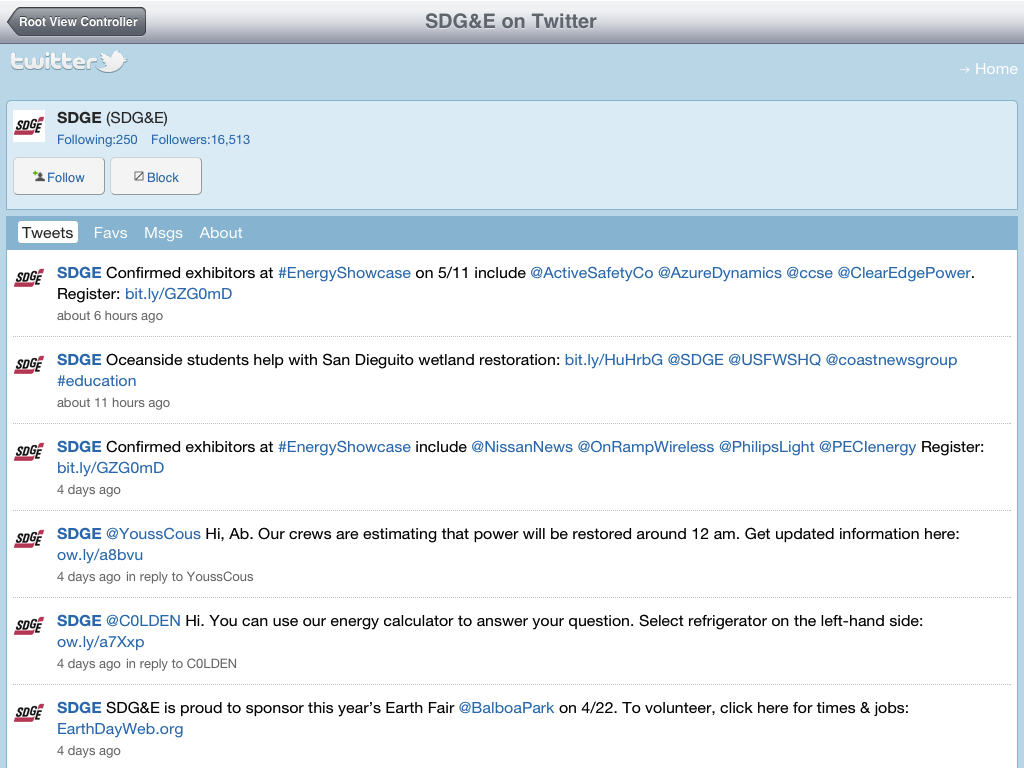Click SDGE username on the @C0LDEN reply
Image resolution: width=1024 pixels, height=768 pixels.
[79, 620]
